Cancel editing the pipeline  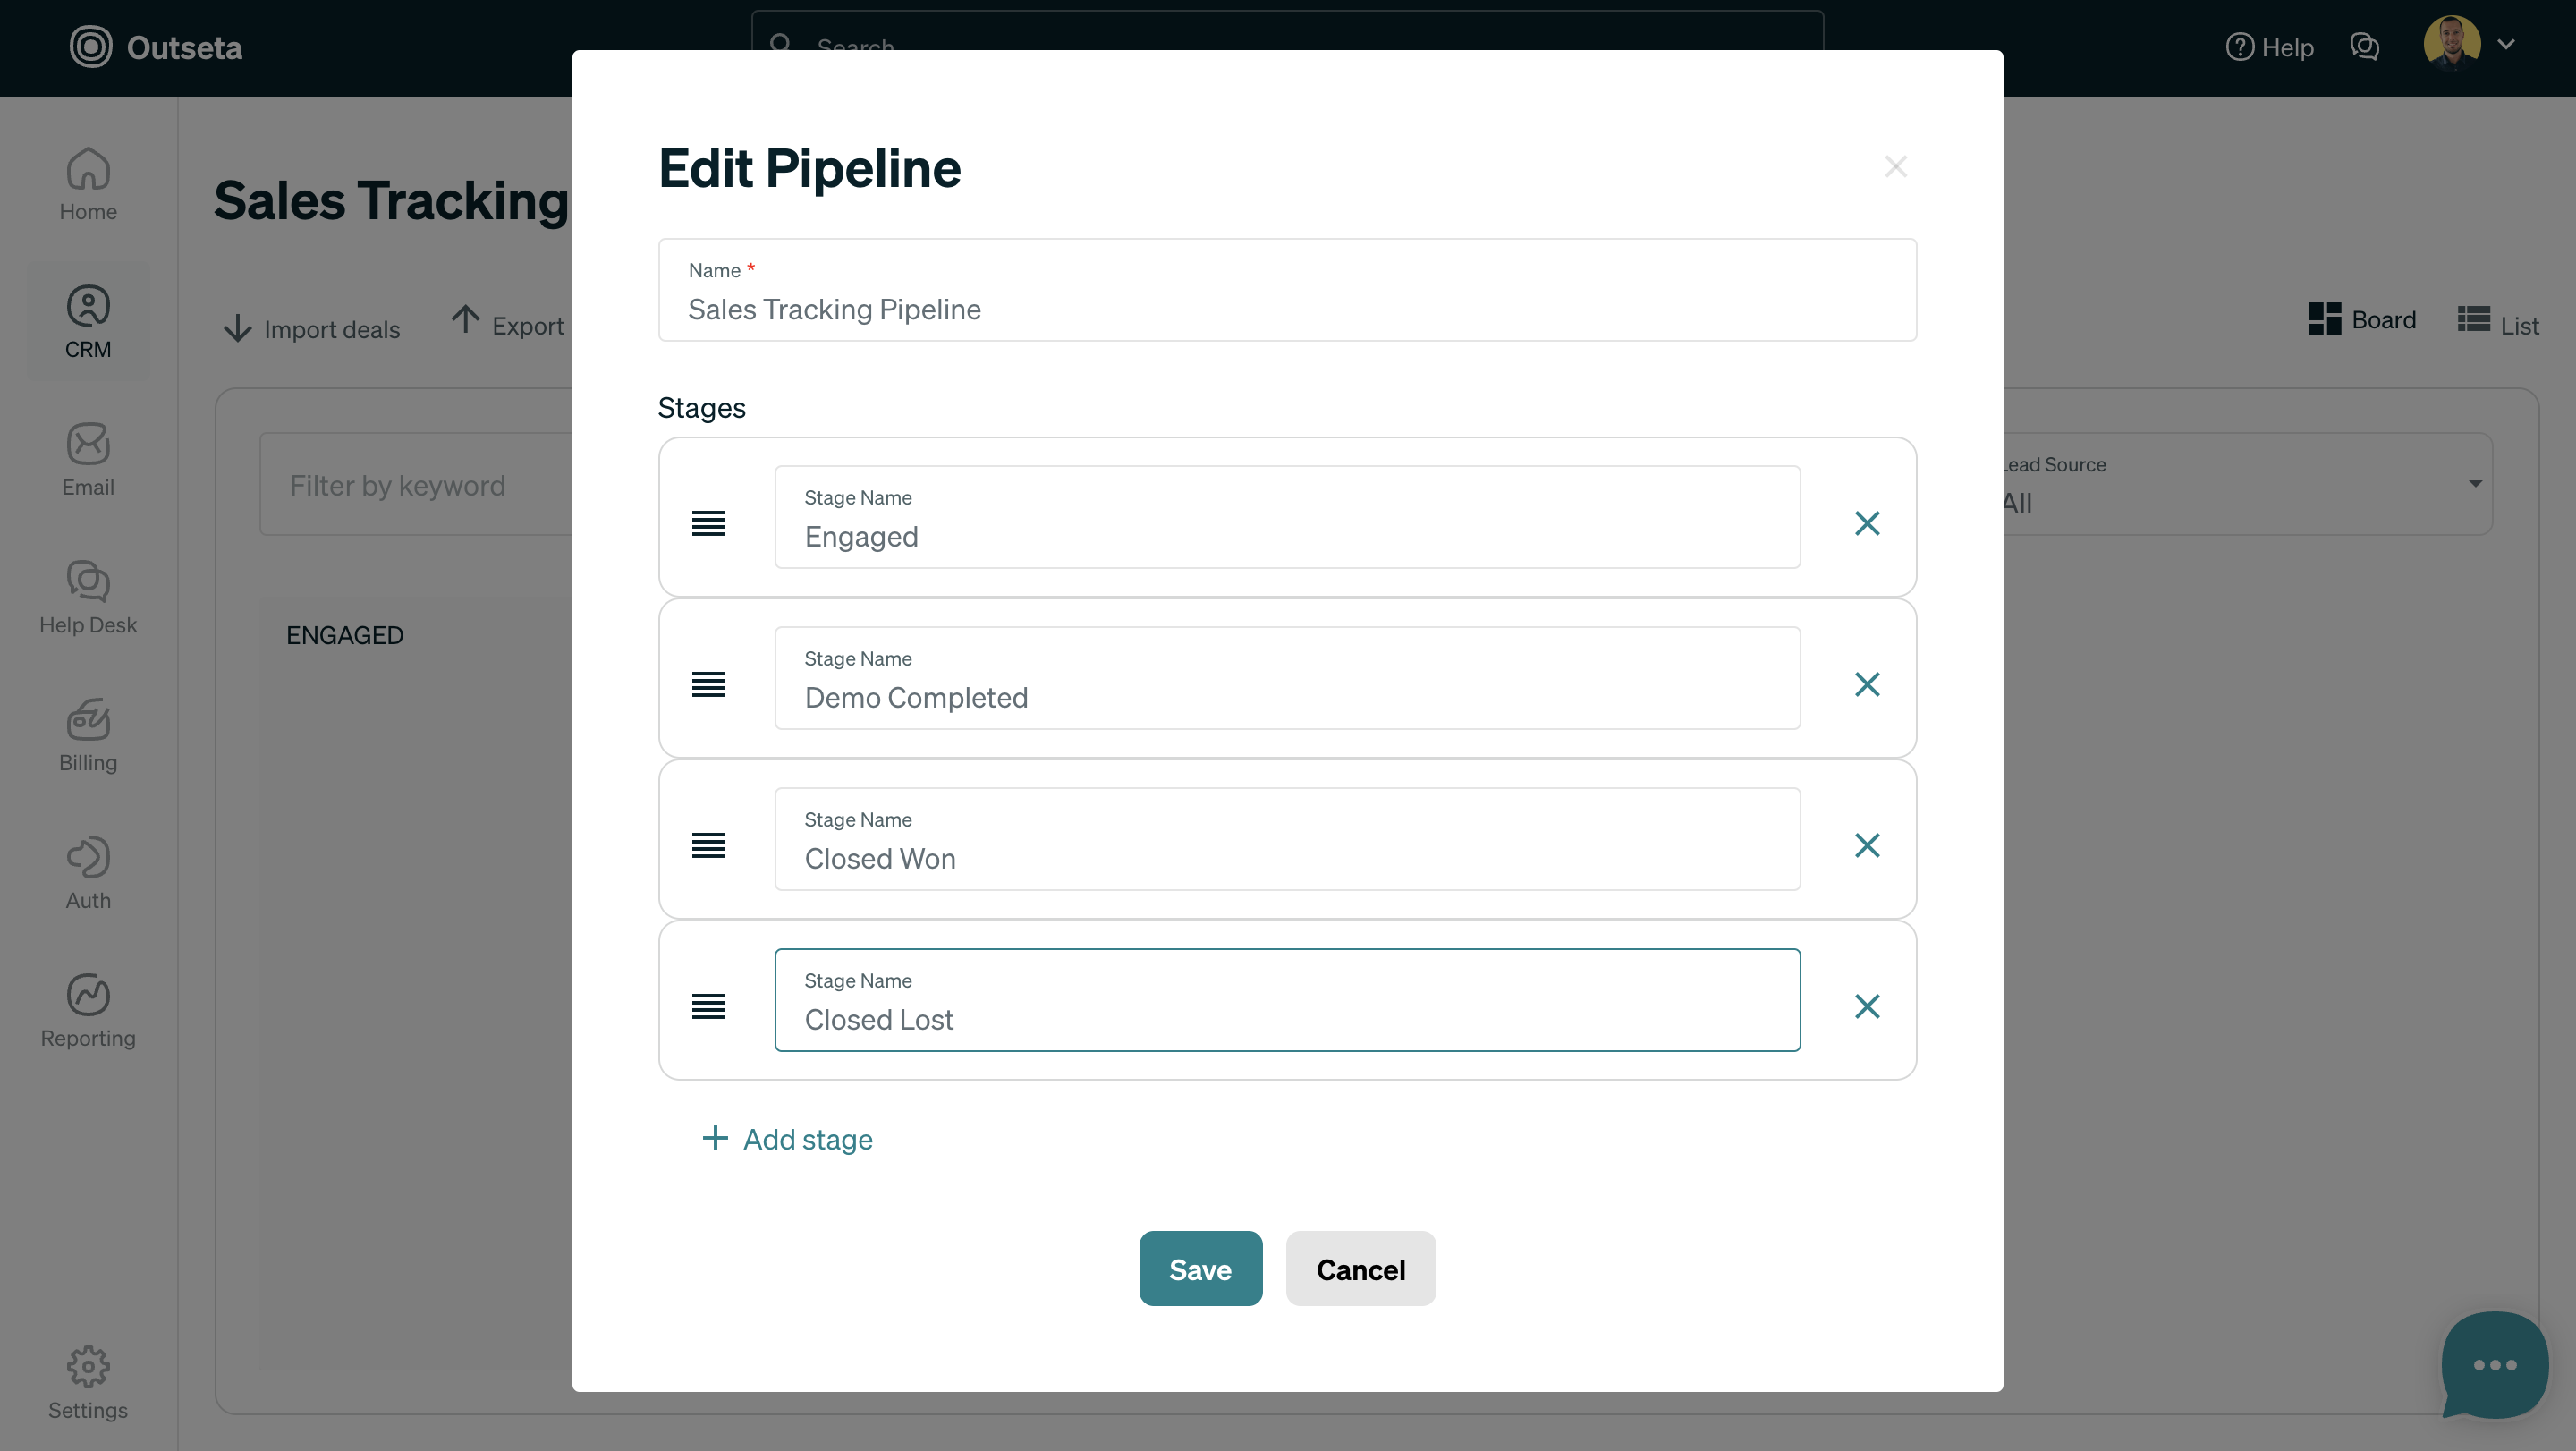point(1360,1268)
